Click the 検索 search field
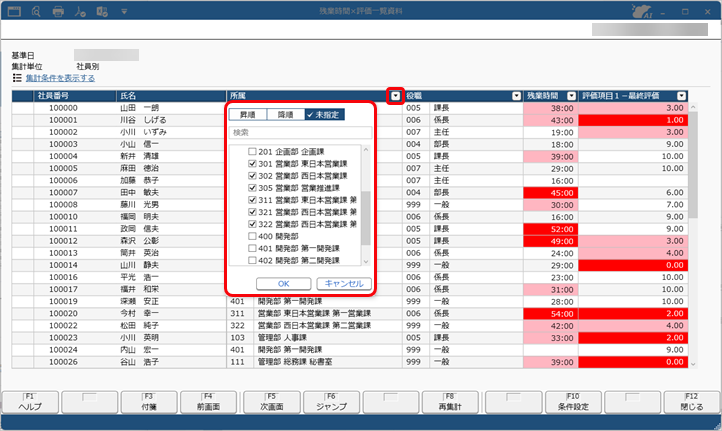Screen dimensions: 722x431 click(x=300, y=133)
